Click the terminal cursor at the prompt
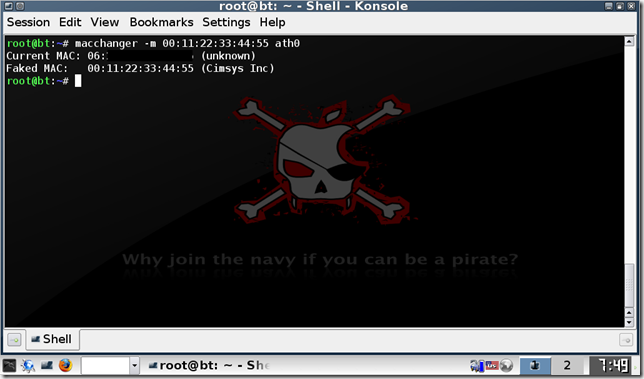This screenshot has width=644, height=379. pos(78,81)
